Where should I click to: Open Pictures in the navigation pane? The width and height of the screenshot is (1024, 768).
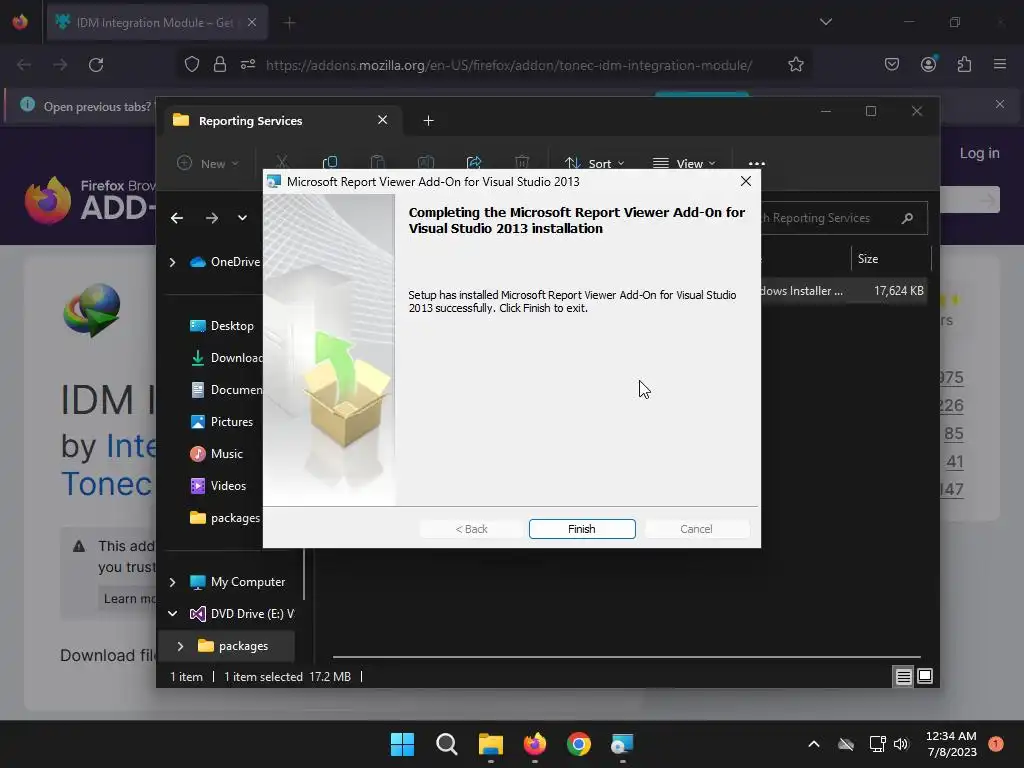[x=221, y=422]
